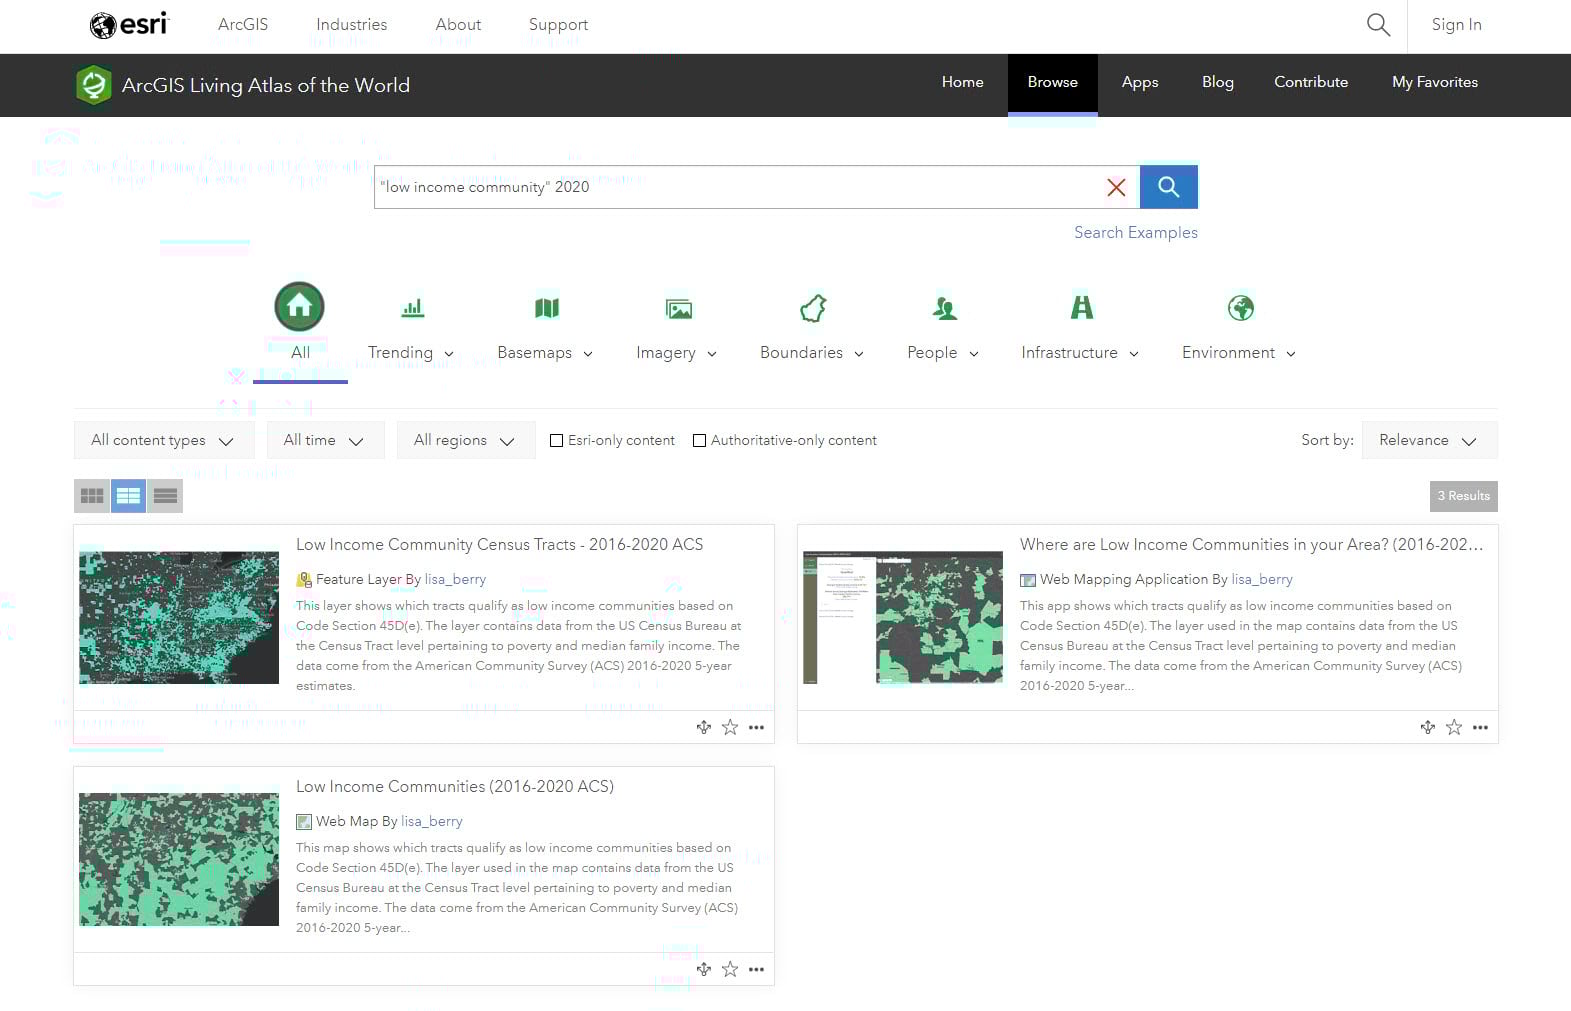
Task: Open the Contribute tab
Action: (1310, 83)
